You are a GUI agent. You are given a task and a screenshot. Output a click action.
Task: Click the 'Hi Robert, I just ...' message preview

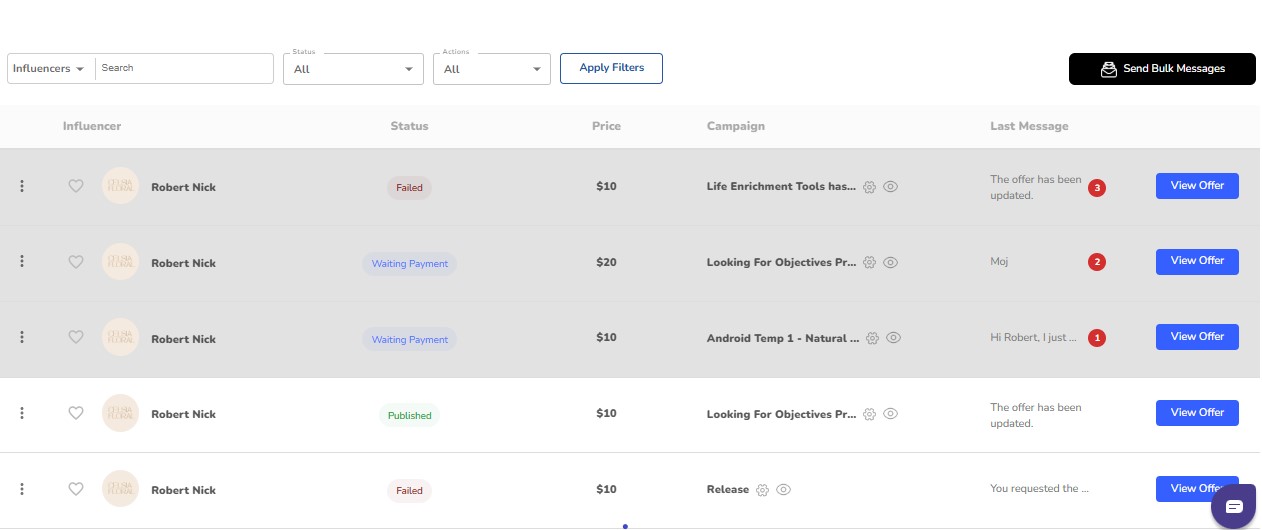coord(1034,338)
